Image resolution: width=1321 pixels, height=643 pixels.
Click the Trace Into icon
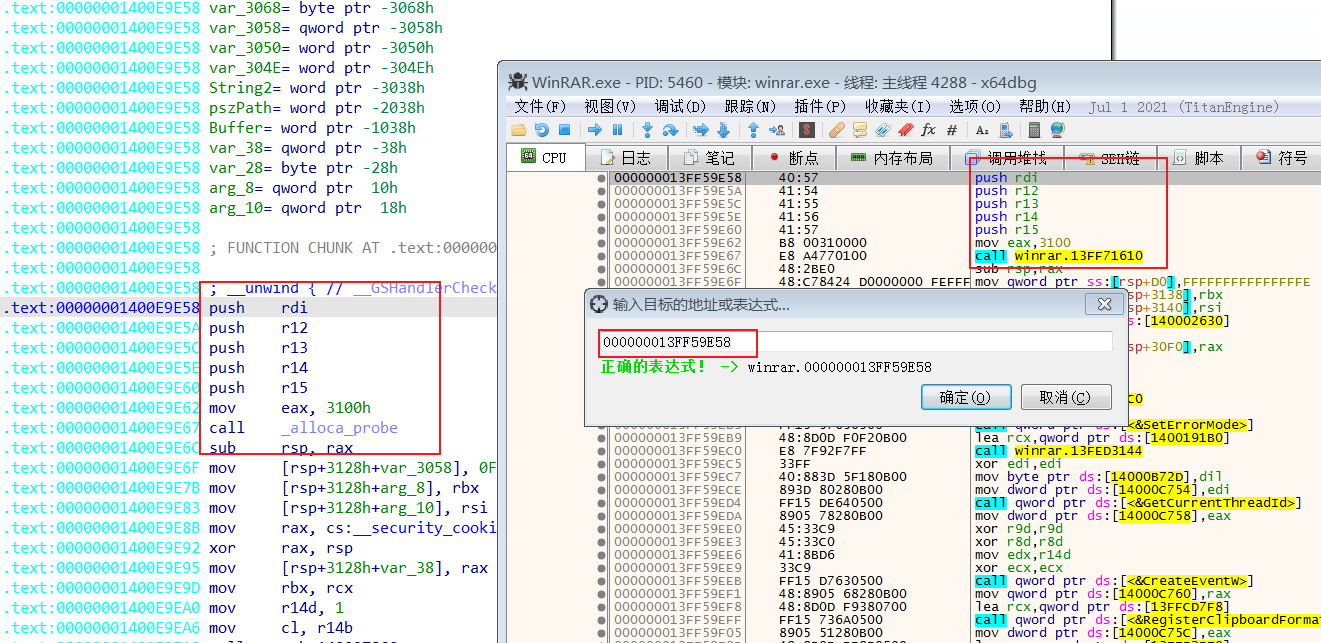pos(700,130)
